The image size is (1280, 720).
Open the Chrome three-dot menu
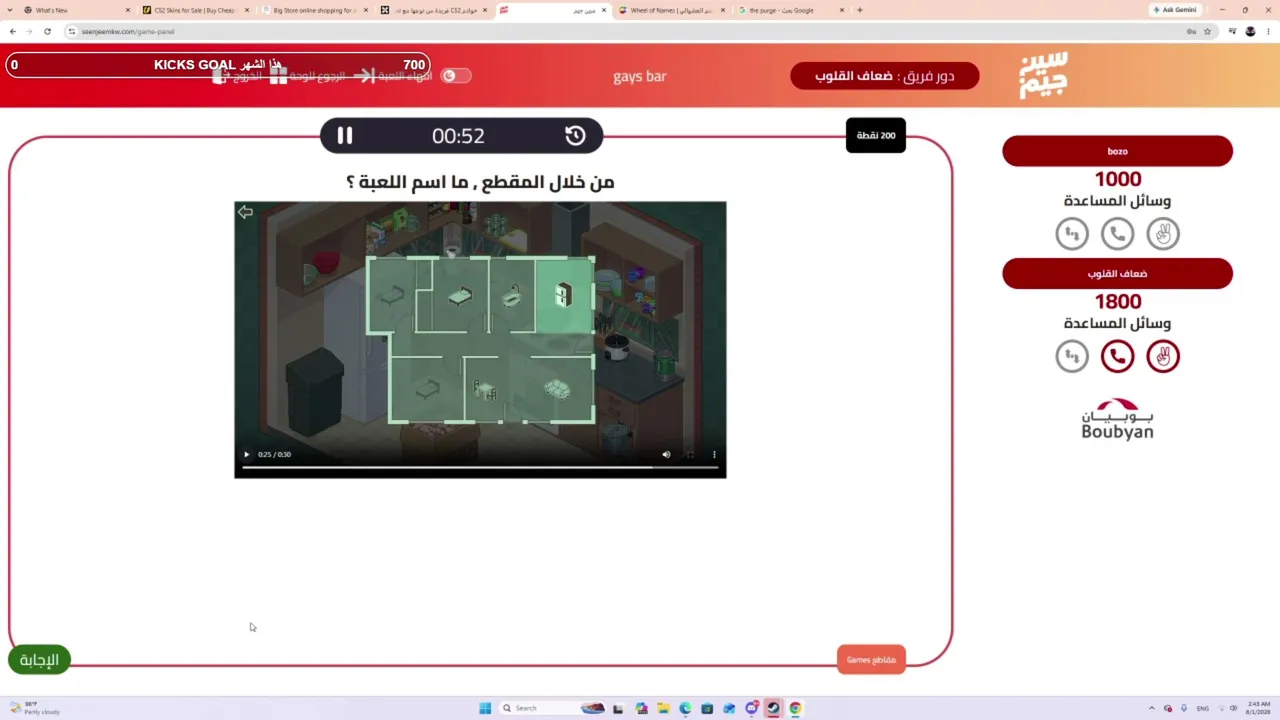click(x=1268, y=31)
